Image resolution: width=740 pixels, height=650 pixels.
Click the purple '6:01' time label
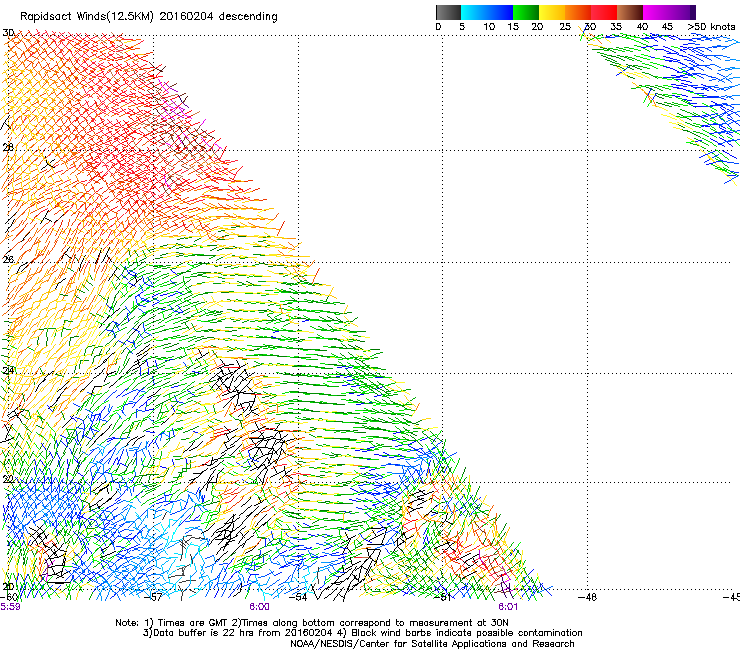click(x=508, y=607)
